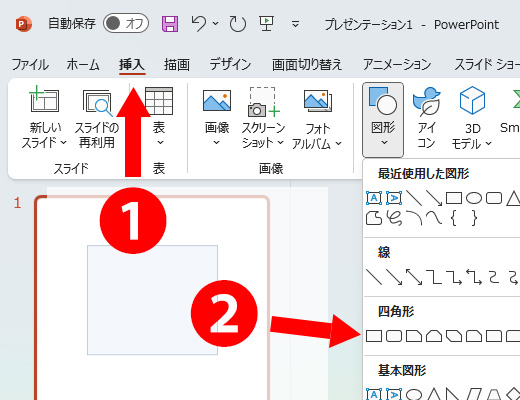Click the 最近使用した図形 heading
The width and height of the screenshot is (520, 400).
tap(423, 173)
